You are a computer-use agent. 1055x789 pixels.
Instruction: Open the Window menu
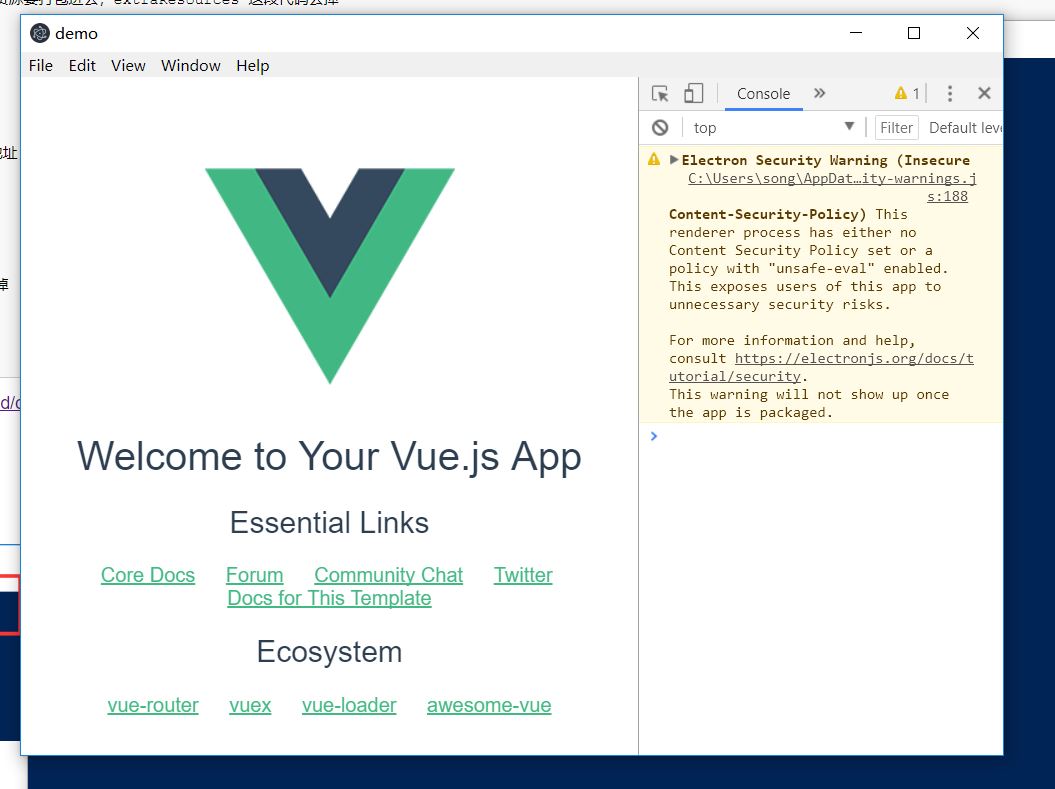(x=190, y=65)
